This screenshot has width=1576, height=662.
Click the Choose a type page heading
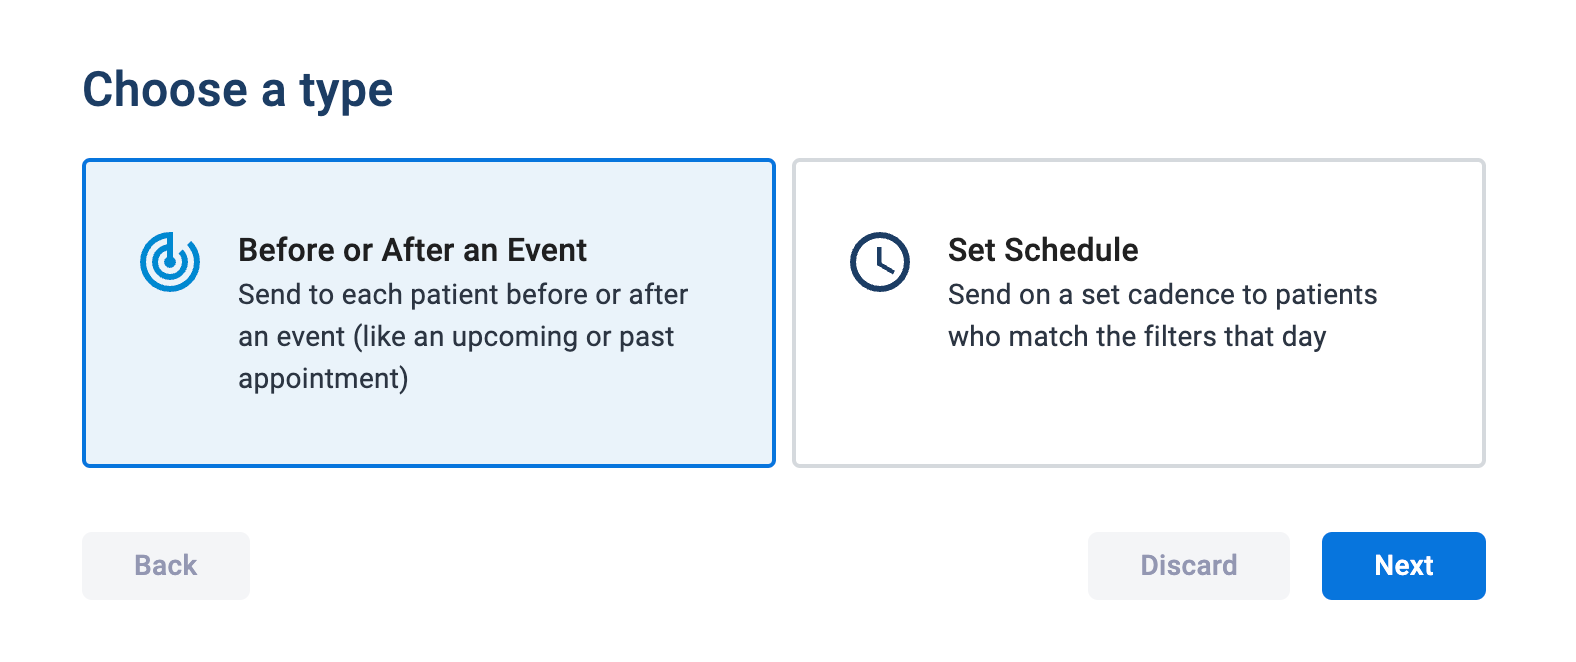tap(239, 90)
